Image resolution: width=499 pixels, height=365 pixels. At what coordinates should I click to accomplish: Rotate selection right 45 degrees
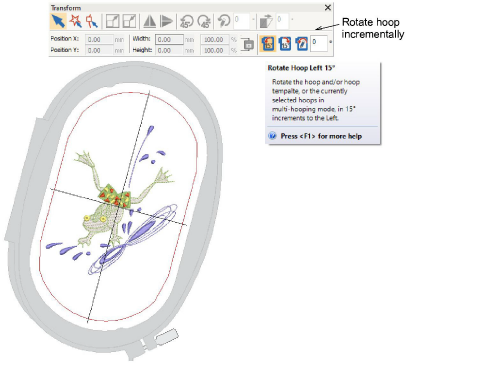[x=204, y=21]
